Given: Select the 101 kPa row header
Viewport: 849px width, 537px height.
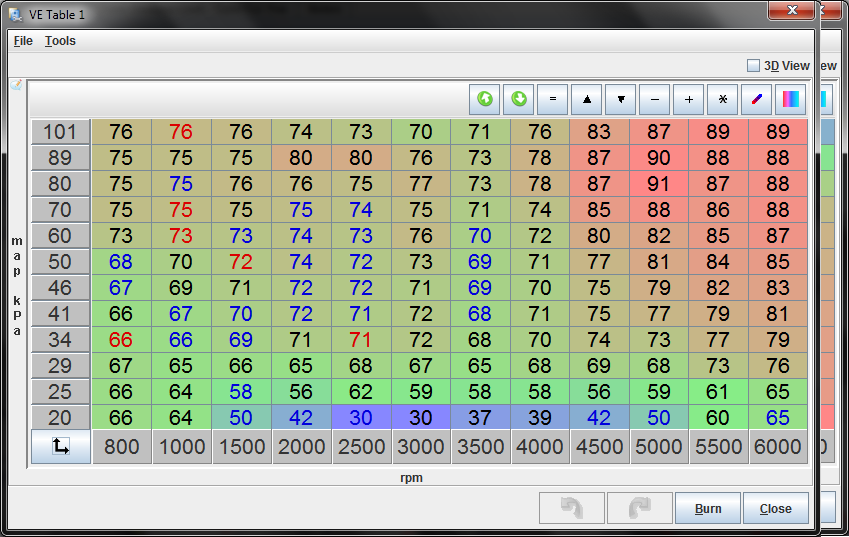Looking at the screenshot, I should pyautogui.click(x=60, y=132).
